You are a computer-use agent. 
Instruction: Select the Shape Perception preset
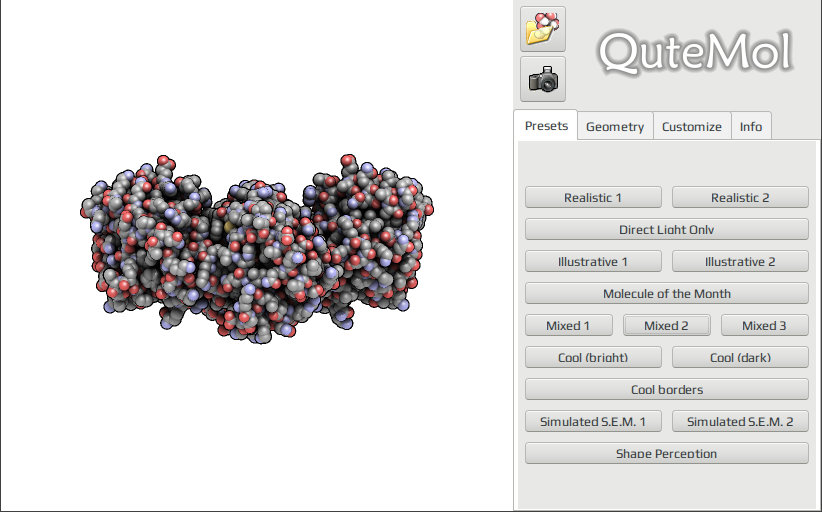click(666, 453)
